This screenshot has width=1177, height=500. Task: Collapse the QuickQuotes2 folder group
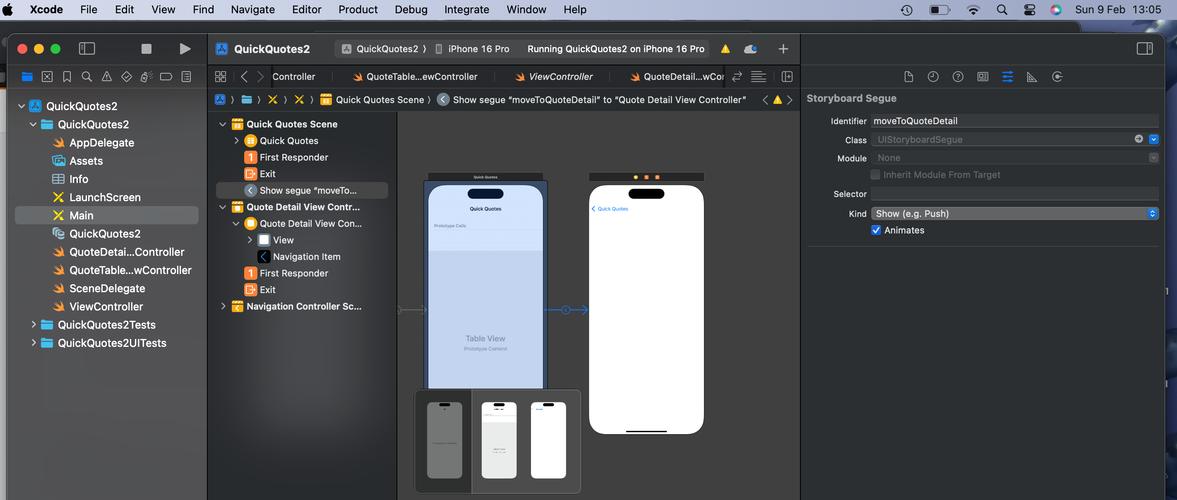click(x=33, y=125)
